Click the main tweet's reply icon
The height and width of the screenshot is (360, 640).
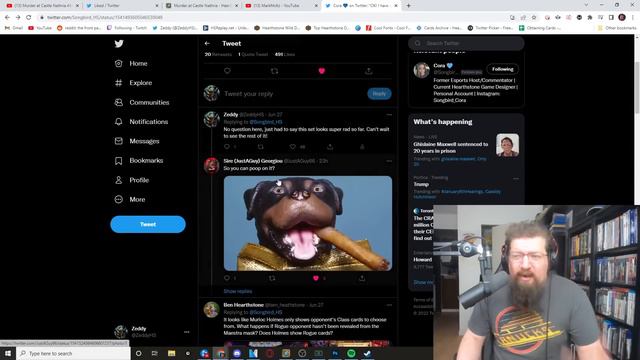(x=227, y=71)
